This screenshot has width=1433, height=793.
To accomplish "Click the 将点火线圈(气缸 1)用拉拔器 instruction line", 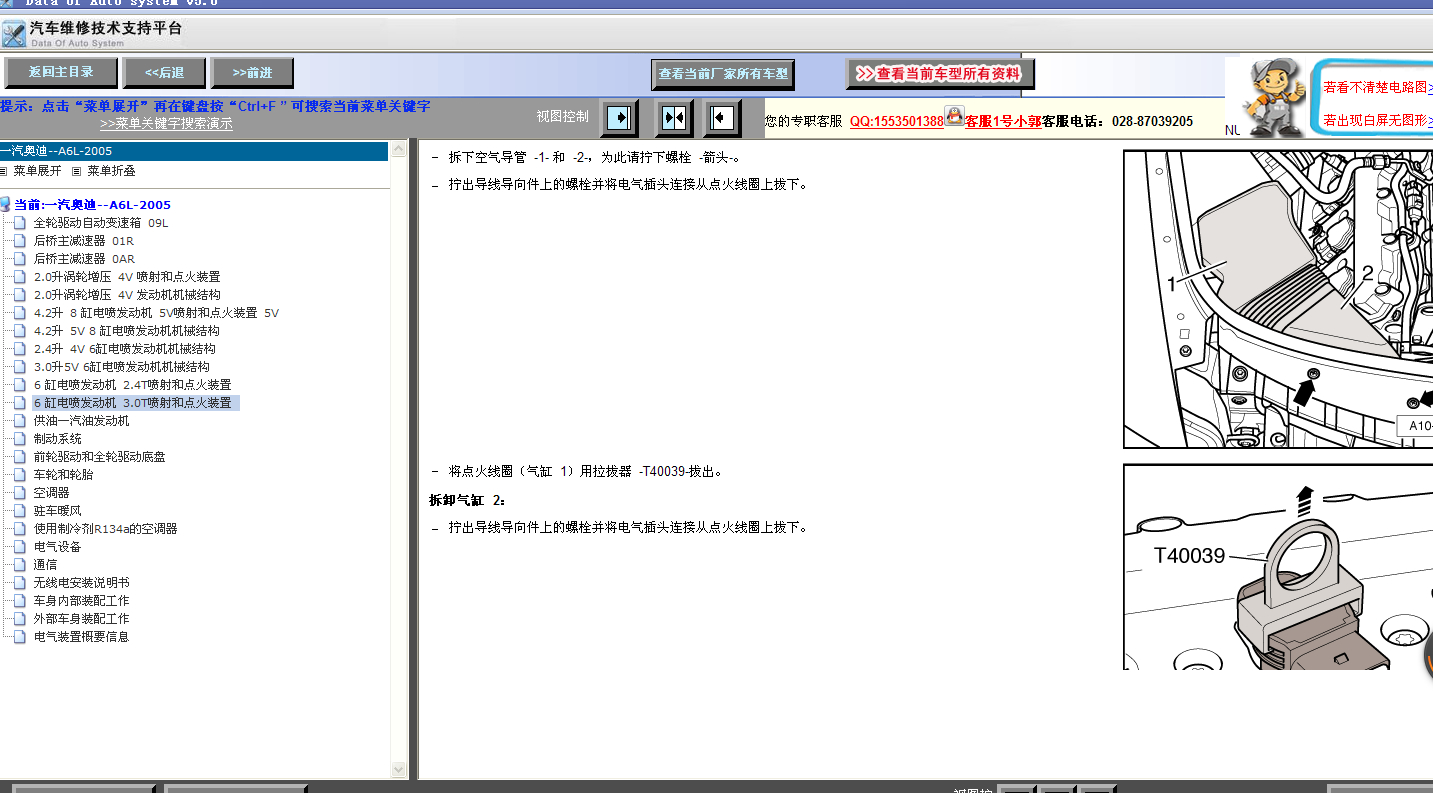I will (585, 471).
